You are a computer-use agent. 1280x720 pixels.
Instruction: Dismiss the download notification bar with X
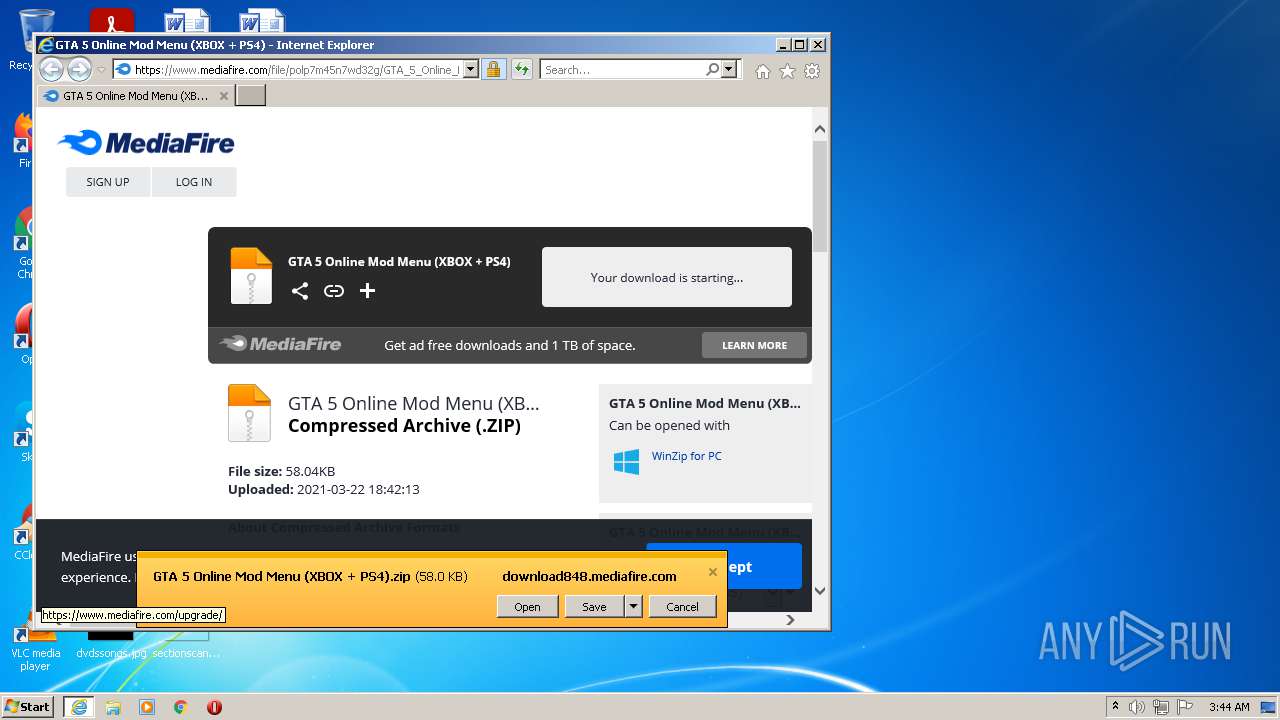(x=713, y=572)
